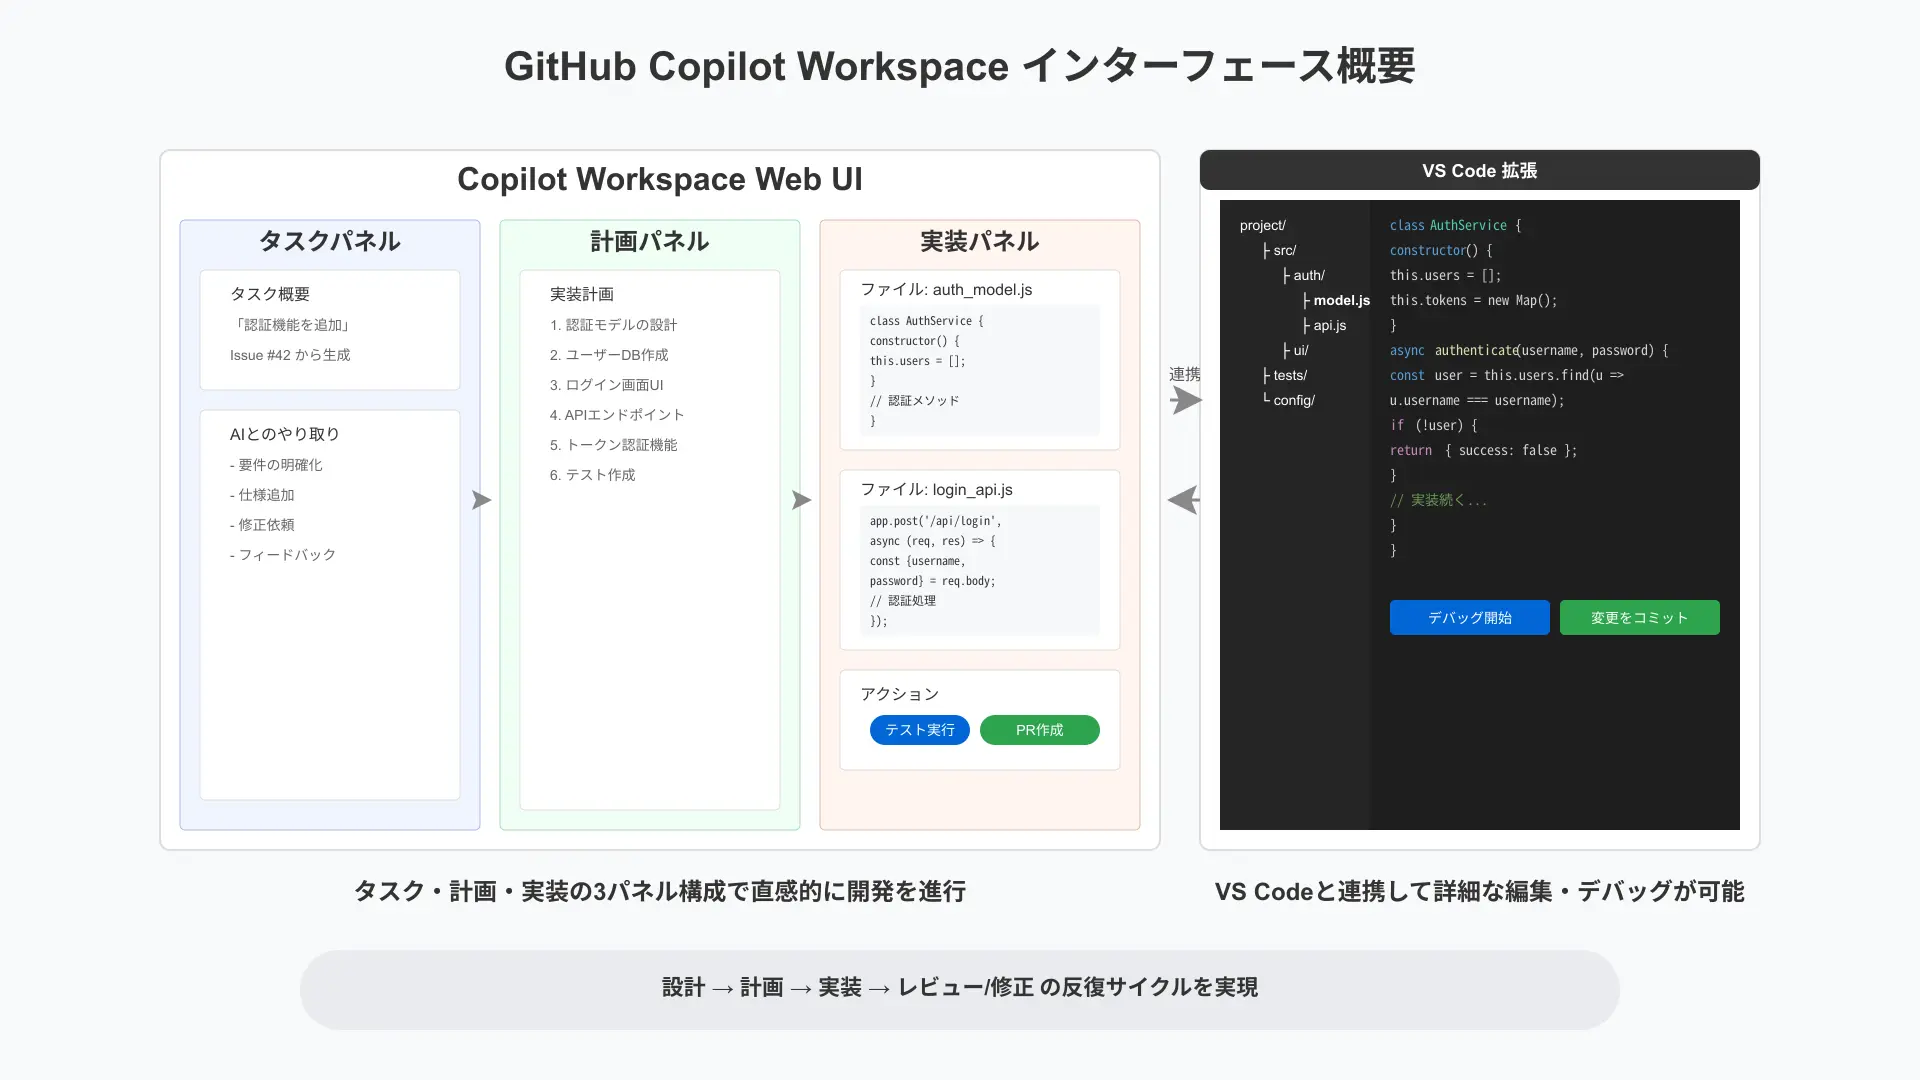Click the // 認証メソッド comment in auth_model.js
This screenshot has height=1080, width=1920.
click(914, 401)
